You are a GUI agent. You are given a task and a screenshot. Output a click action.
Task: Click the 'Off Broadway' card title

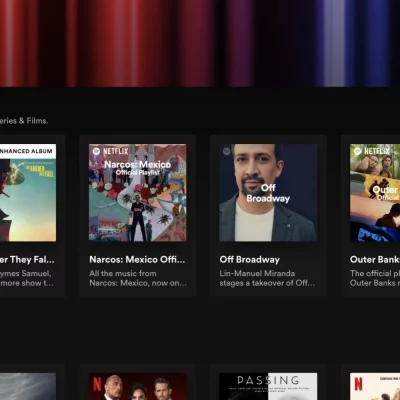point(250,260)
